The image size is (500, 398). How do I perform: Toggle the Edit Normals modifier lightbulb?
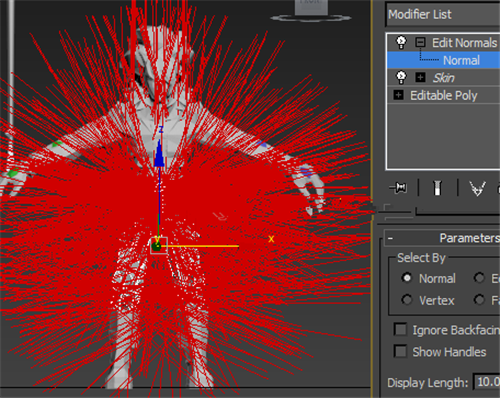tap(401, 42)
